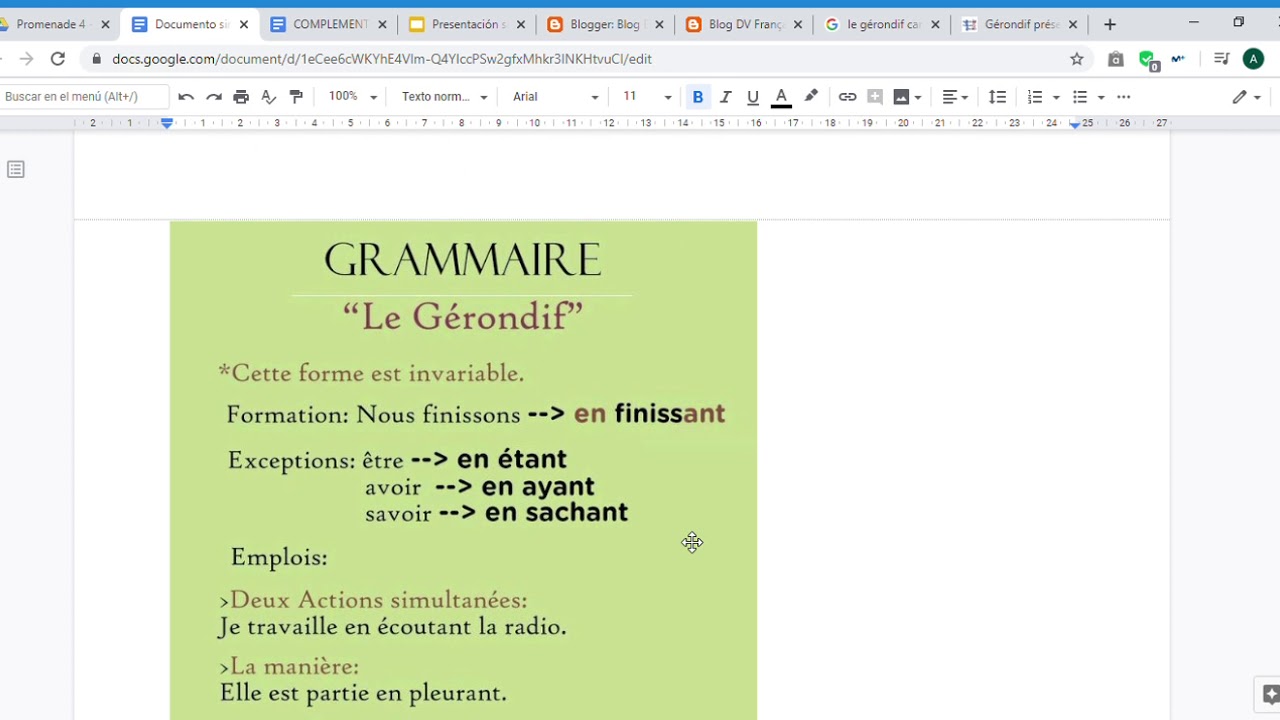Toggle italic formatting
The image size is (1280, 720).
click(x=725, y=97)
